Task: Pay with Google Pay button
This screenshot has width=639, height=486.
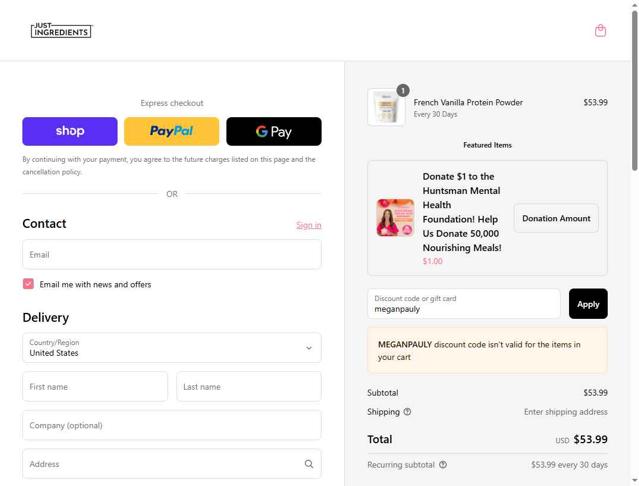Action: click(274, 131)
